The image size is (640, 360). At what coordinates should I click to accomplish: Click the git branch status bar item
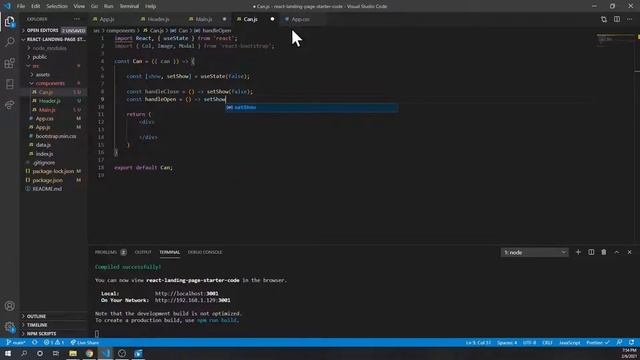(x=16, y=342)
